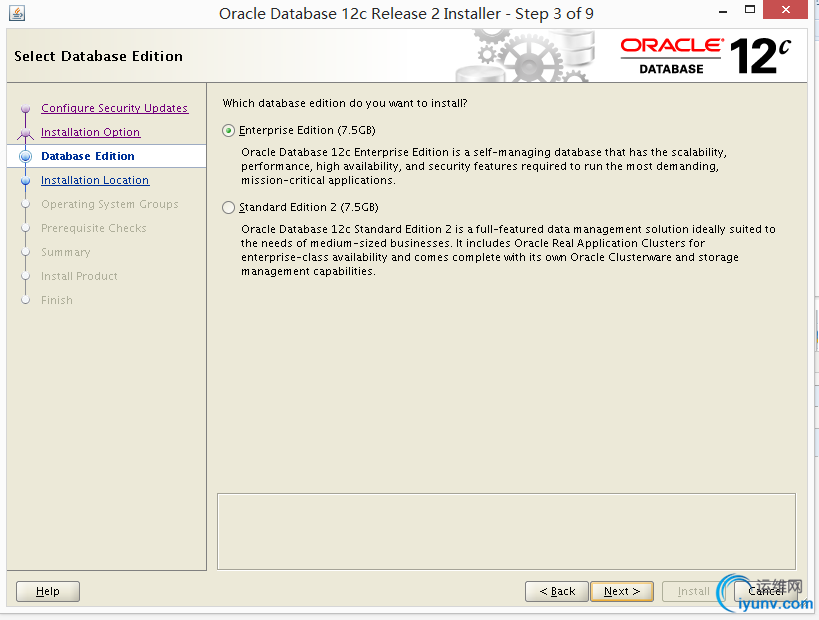Image resolution: width=819 pixels, height=620 pixels.
Task: Click the Database Edition step bullet icon
Action: click(25, 156)
